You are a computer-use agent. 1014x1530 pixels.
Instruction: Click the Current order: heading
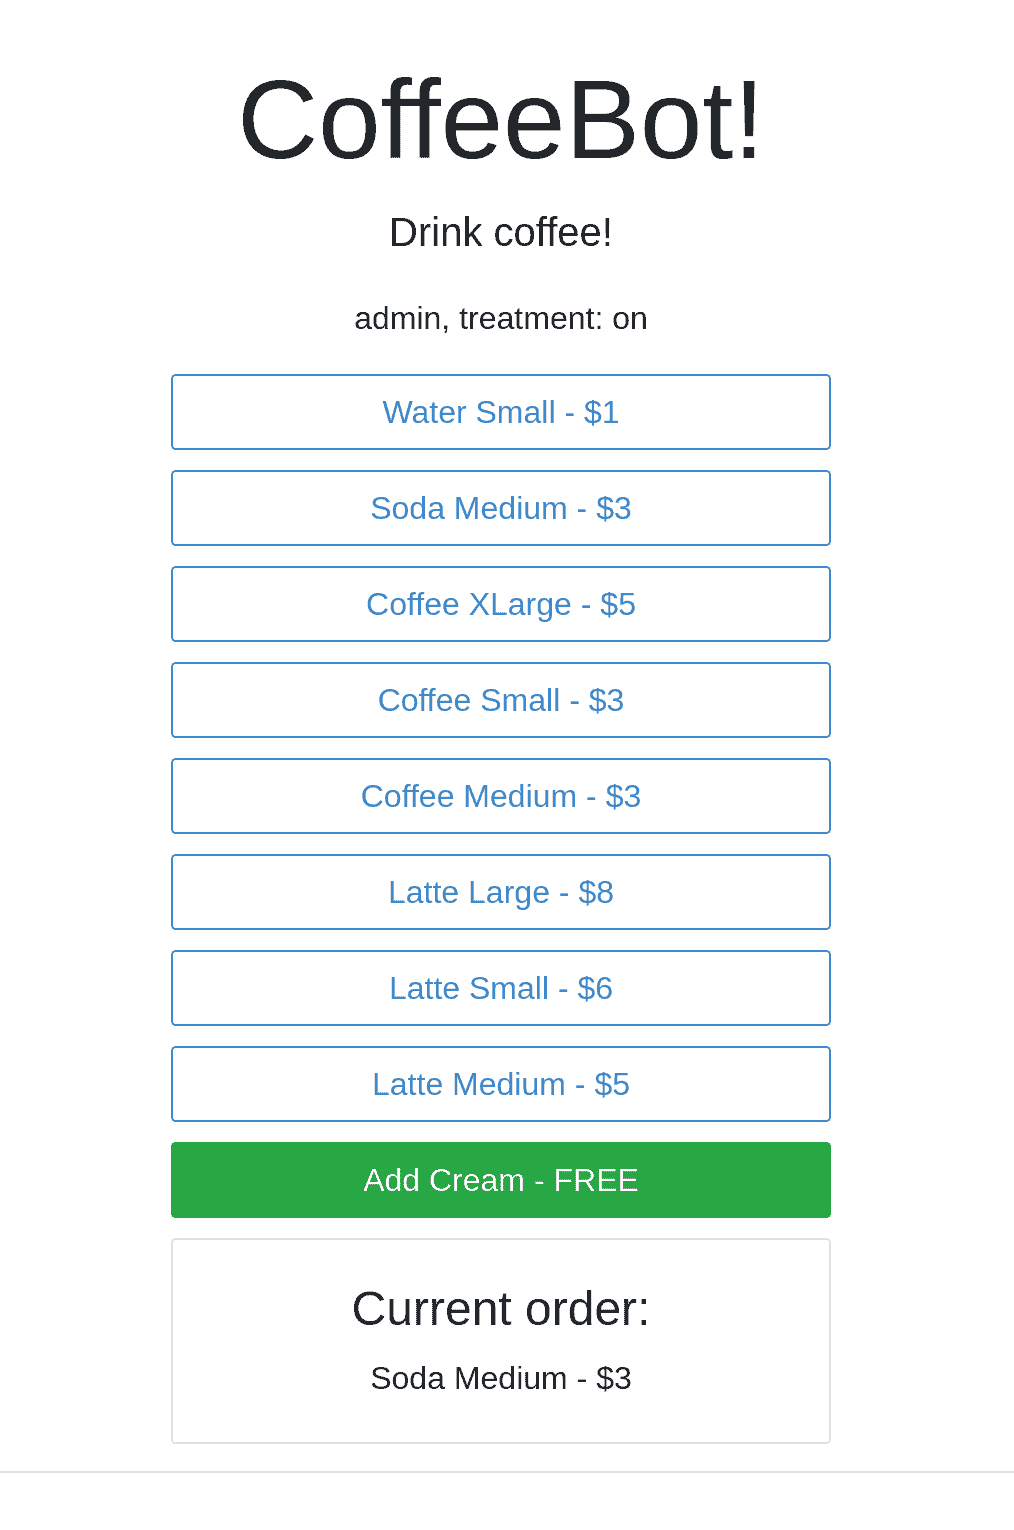point(501,1308)
